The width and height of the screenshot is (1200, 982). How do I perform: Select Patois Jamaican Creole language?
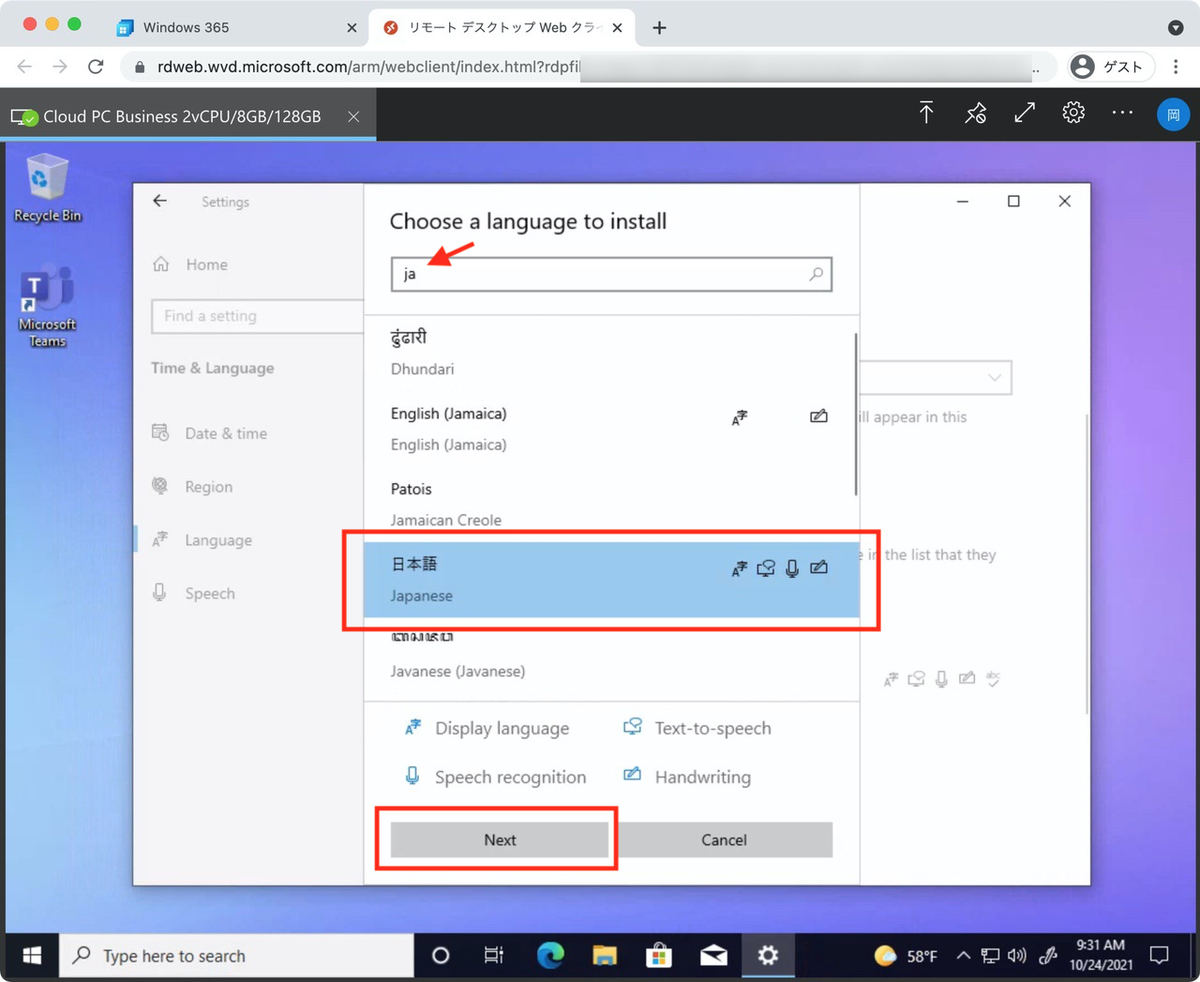[x=611, y=504]
